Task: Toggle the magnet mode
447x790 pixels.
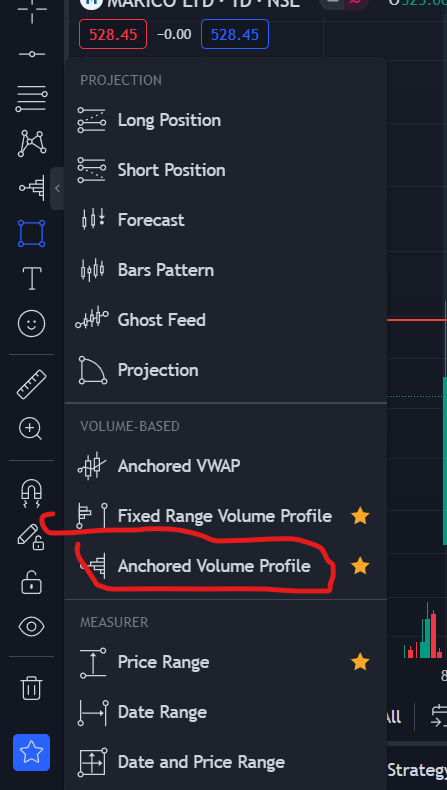Action: point(32,492)
